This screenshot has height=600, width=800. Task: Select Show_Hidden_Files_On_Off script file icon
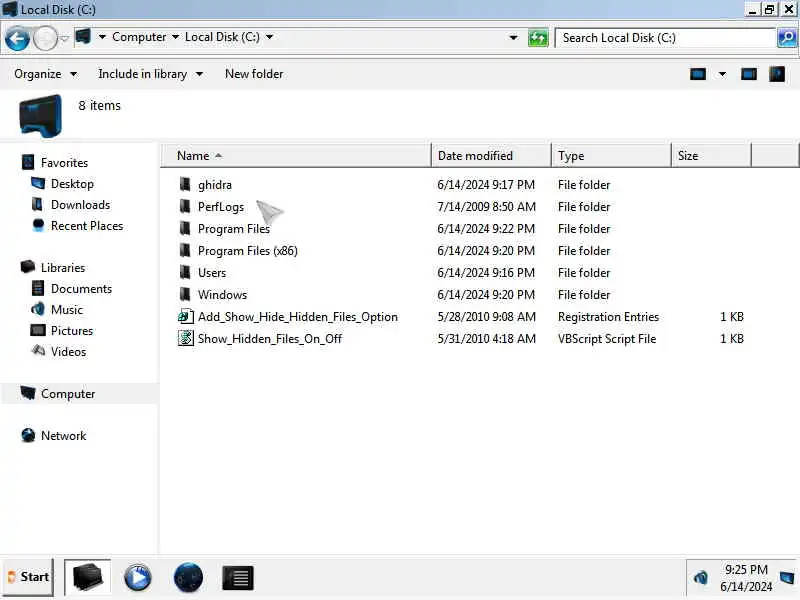[186, 338]
